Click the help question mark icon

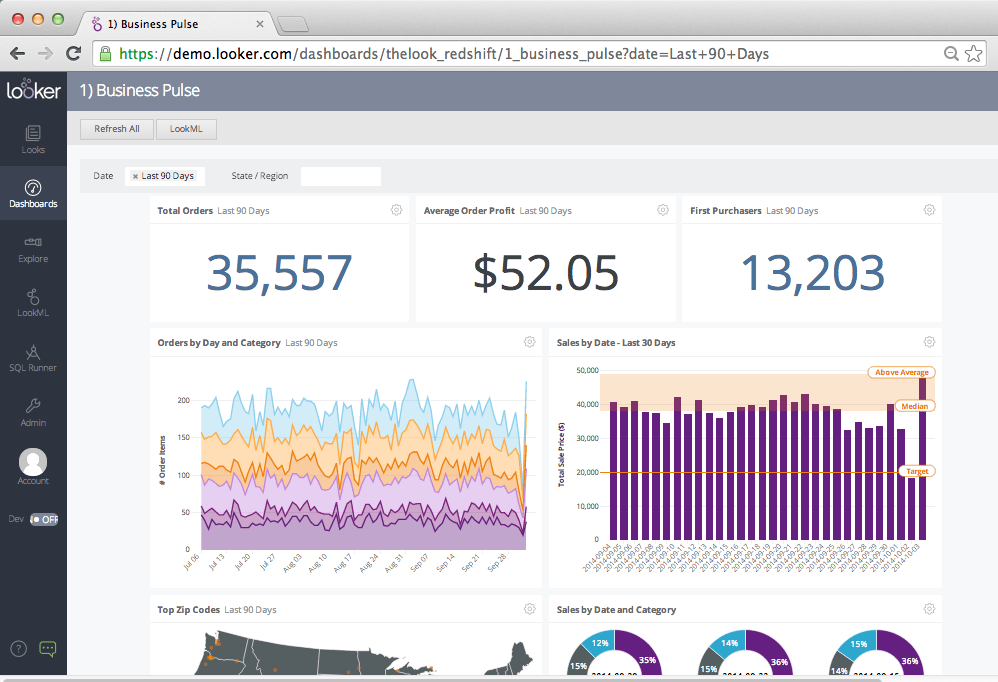click(17, 649)
